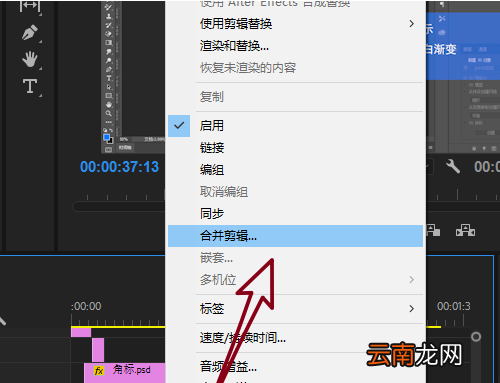Viewport: 500px width, 383px height.
Task: Click the program monitor timecode at right
Action: click(x=487, y=167)
